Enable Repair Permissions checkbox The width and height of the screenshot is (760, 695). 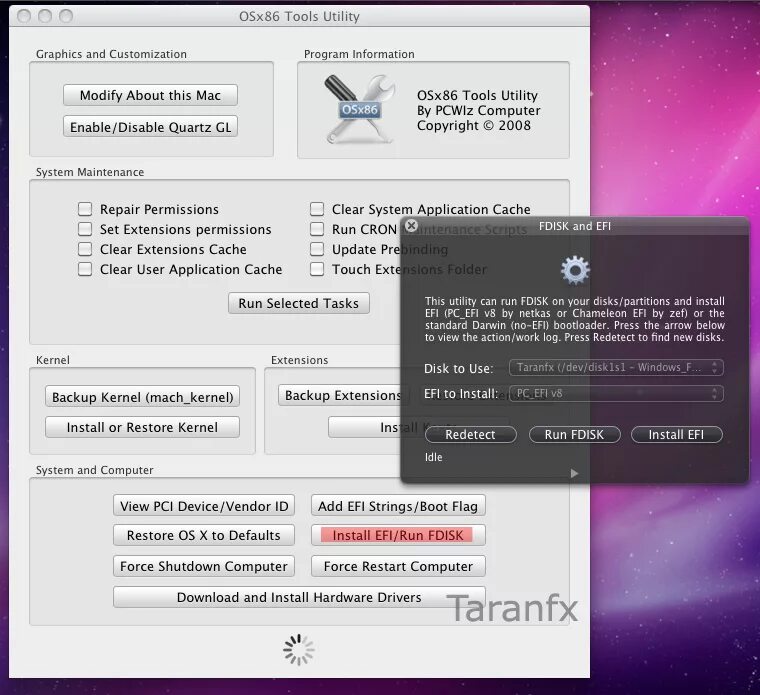[x=85, y=209]
